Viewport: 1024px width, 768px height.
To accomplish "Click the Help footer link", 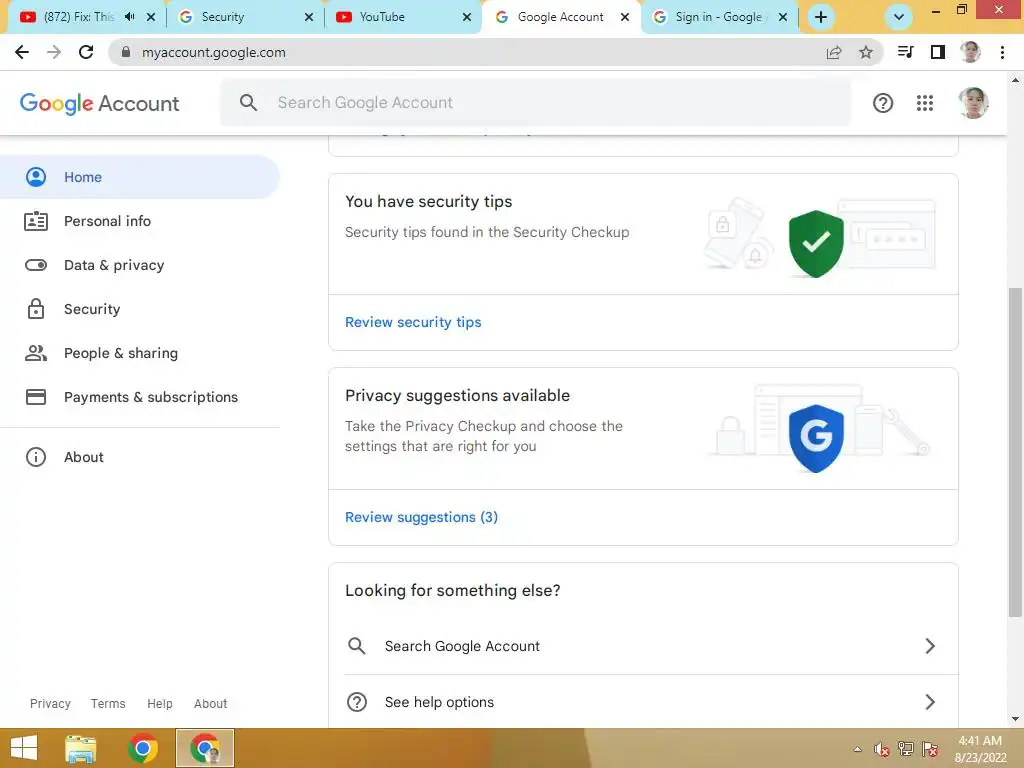I will [159, 703].
